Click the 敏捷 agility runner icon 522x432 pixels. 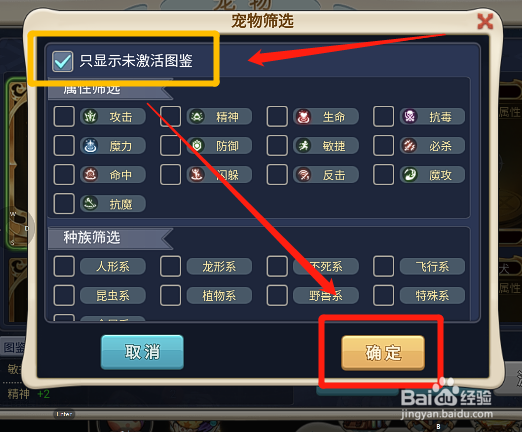pyautogui.click(x=303, y=145)
